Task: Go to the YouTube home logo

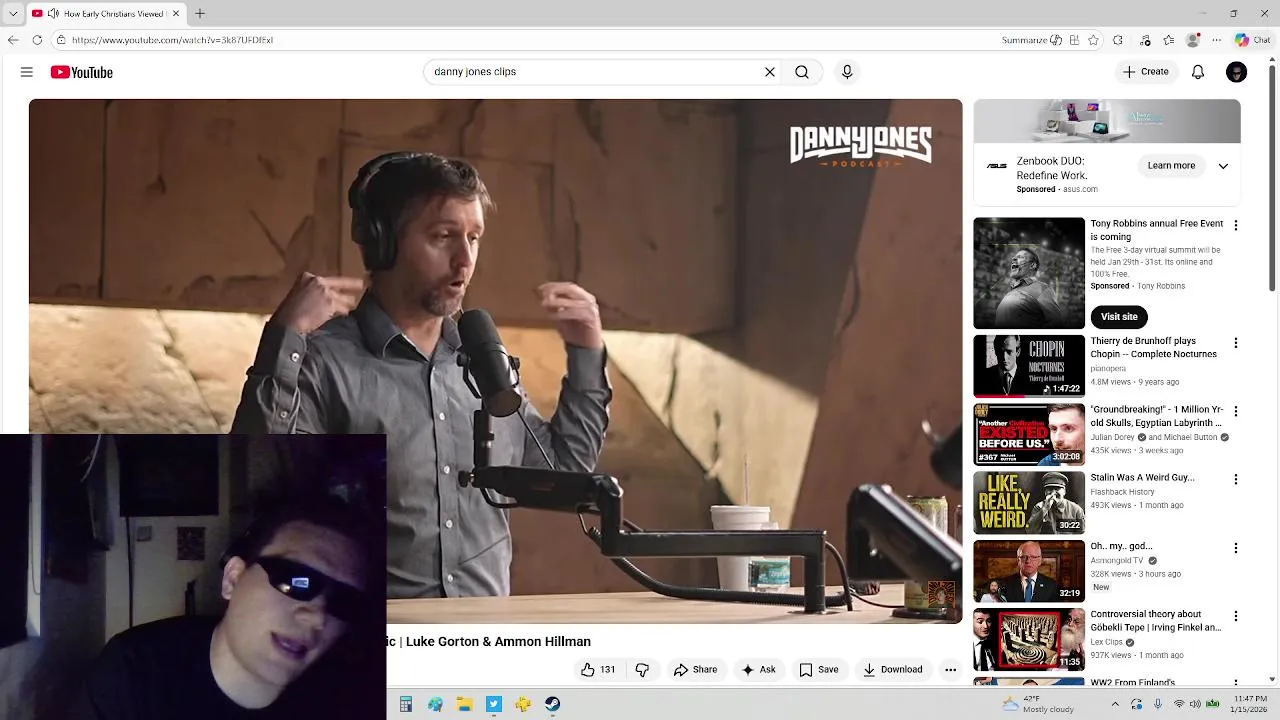Action: click(81, 72)
